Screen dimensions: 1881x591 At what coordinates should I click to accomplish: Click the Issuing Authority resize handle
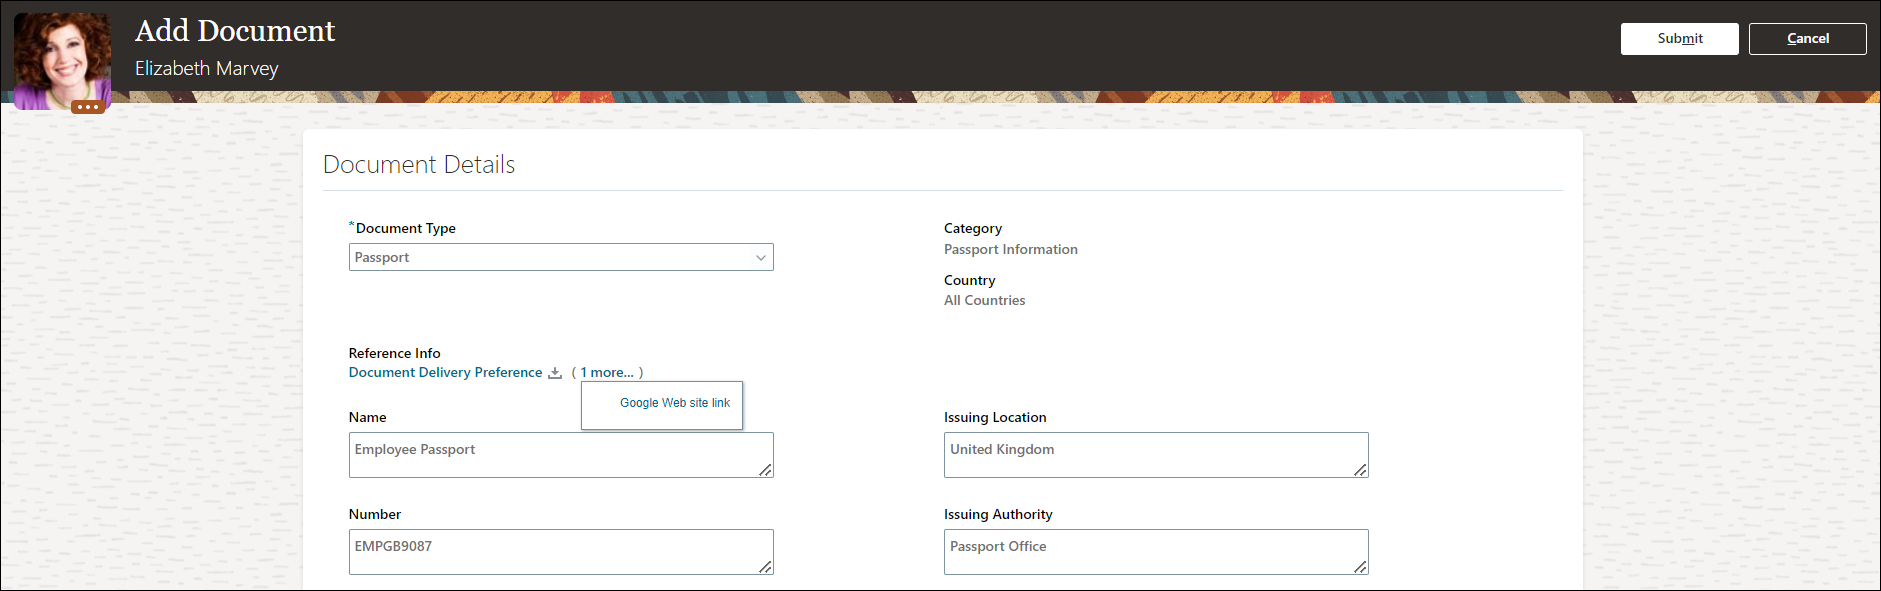click(x=1360, y=567)
